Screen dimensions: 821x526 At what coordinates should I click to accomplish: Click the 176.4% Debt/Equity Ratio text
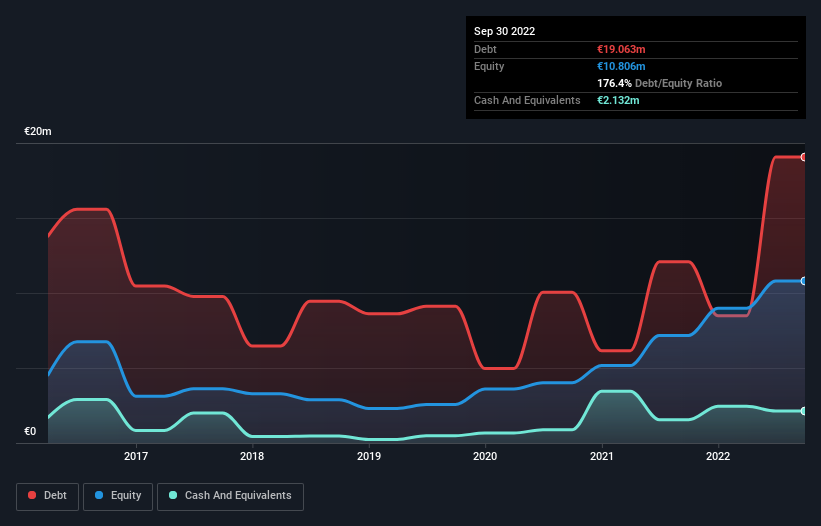pos(659,83)
